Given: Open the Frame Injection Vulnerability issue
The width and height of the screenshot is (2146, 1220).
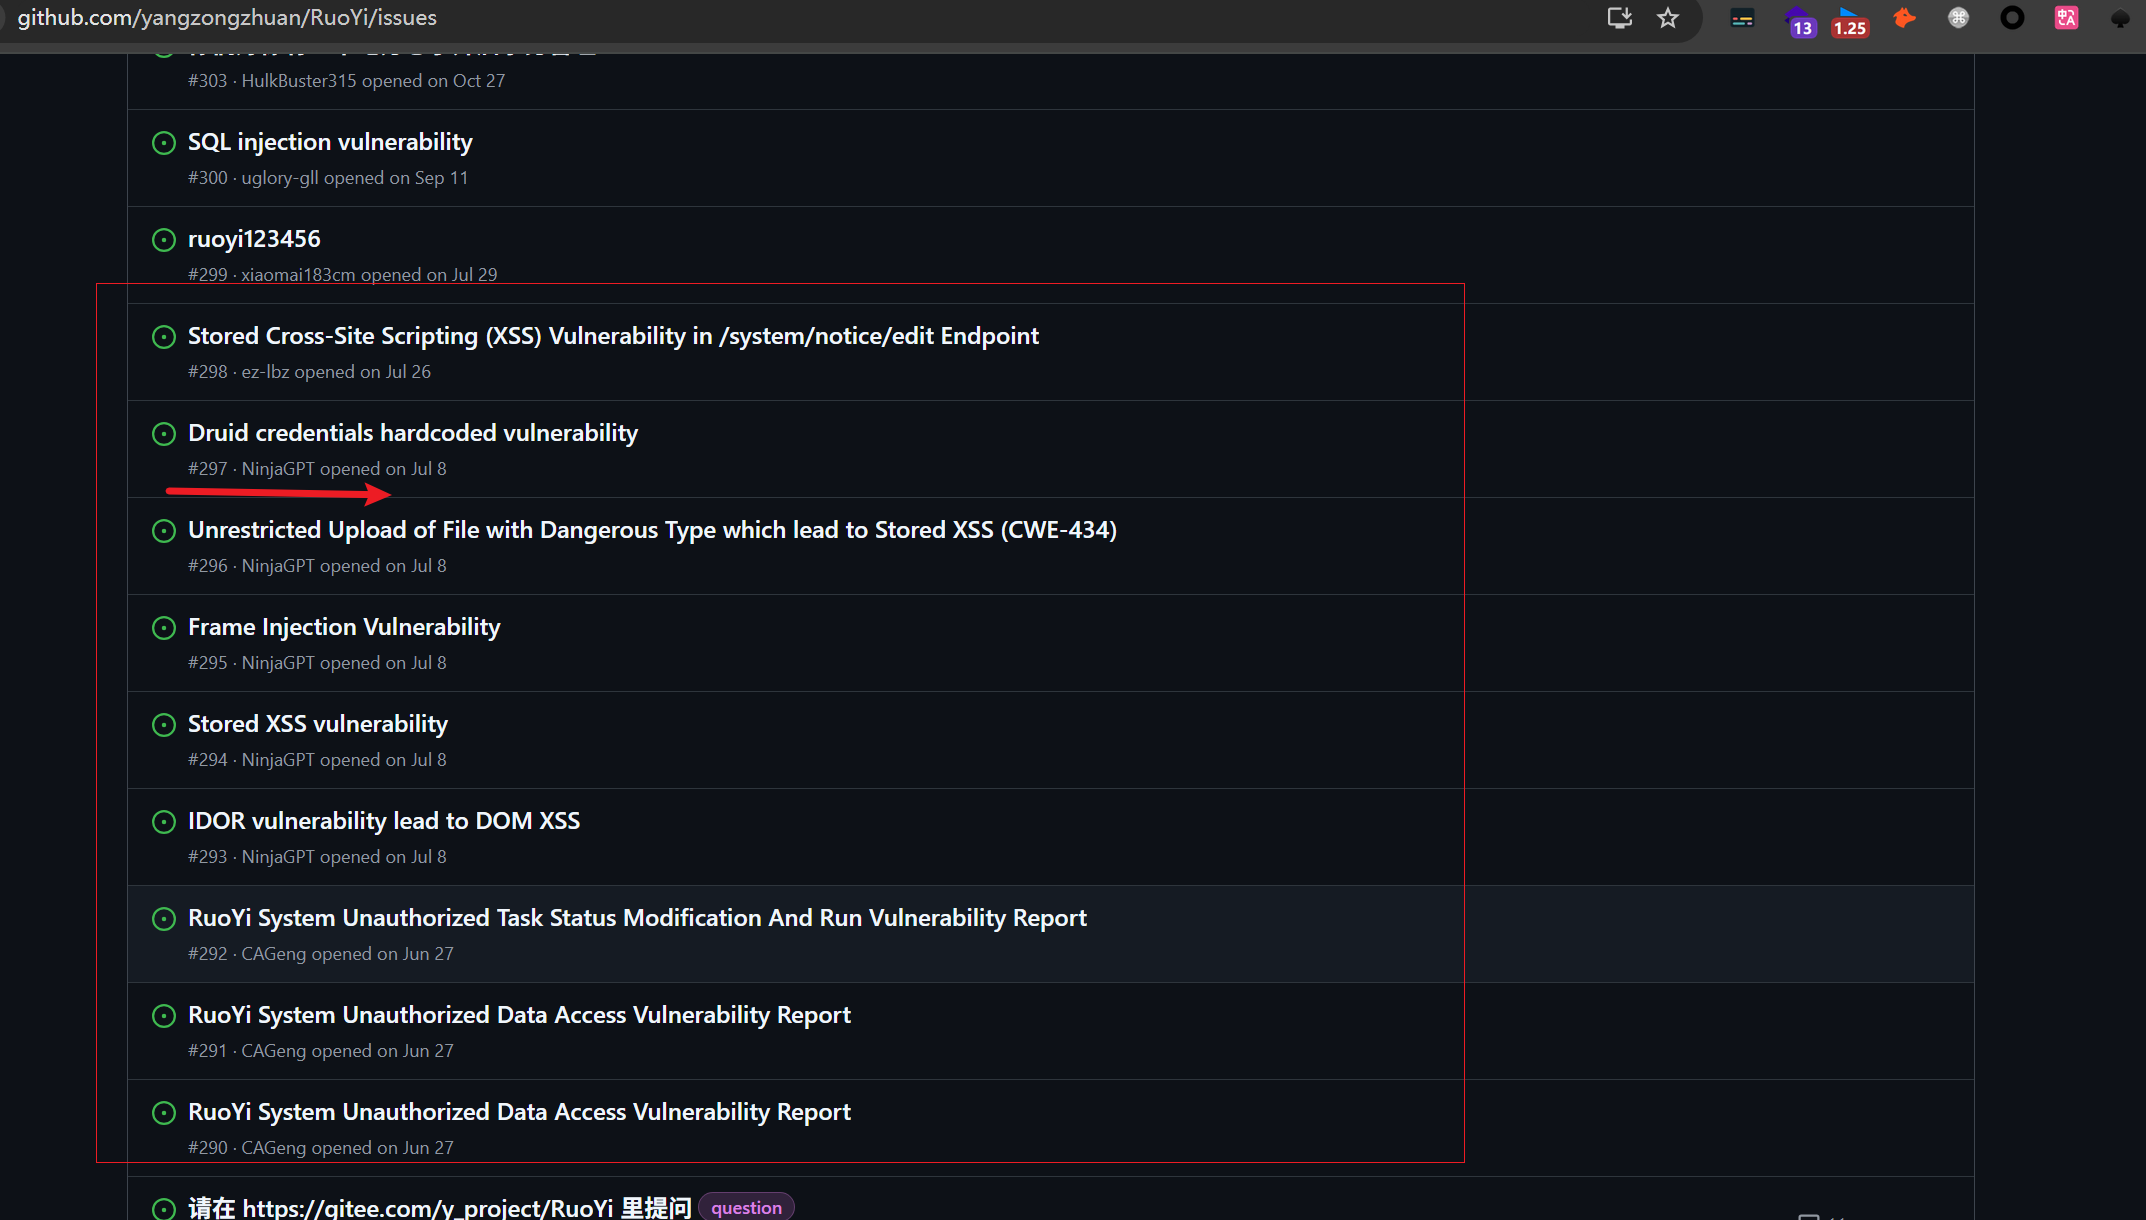Looking at the screenshot, I should [x=344, y=627].
